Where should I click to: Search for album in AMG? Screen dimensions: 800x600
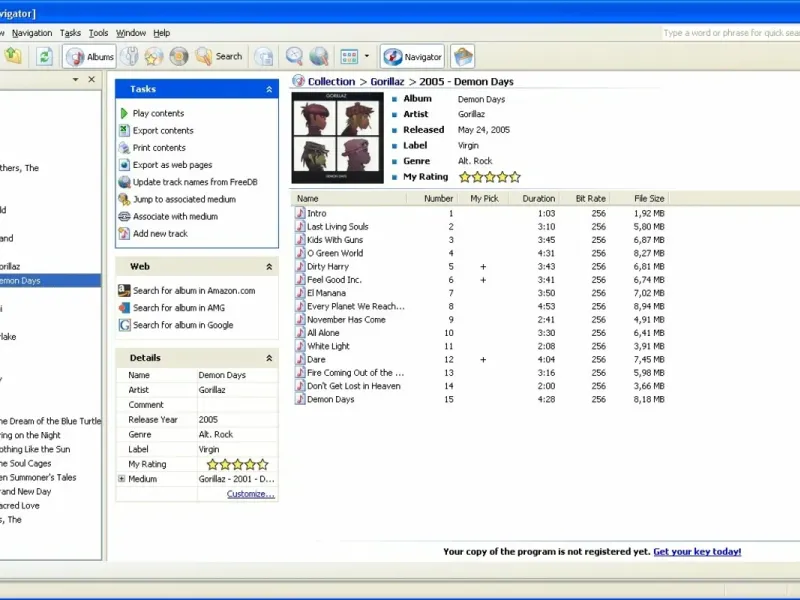pos(172,308)
